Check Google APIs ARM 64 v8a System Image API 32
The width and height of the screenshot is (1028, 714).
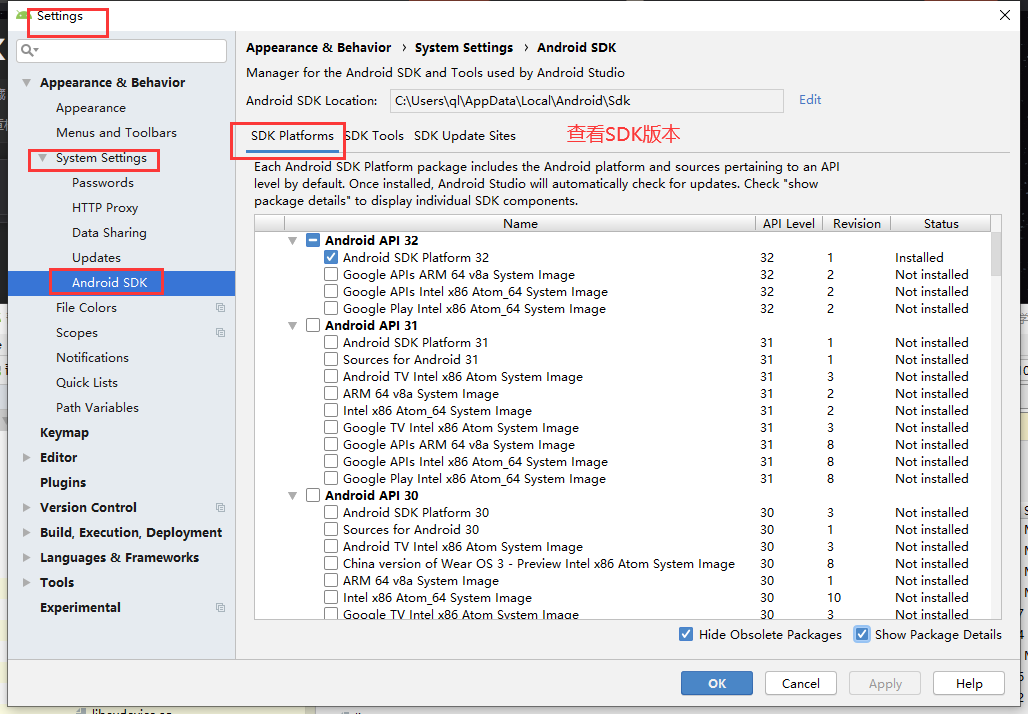[x=331, y=275]
